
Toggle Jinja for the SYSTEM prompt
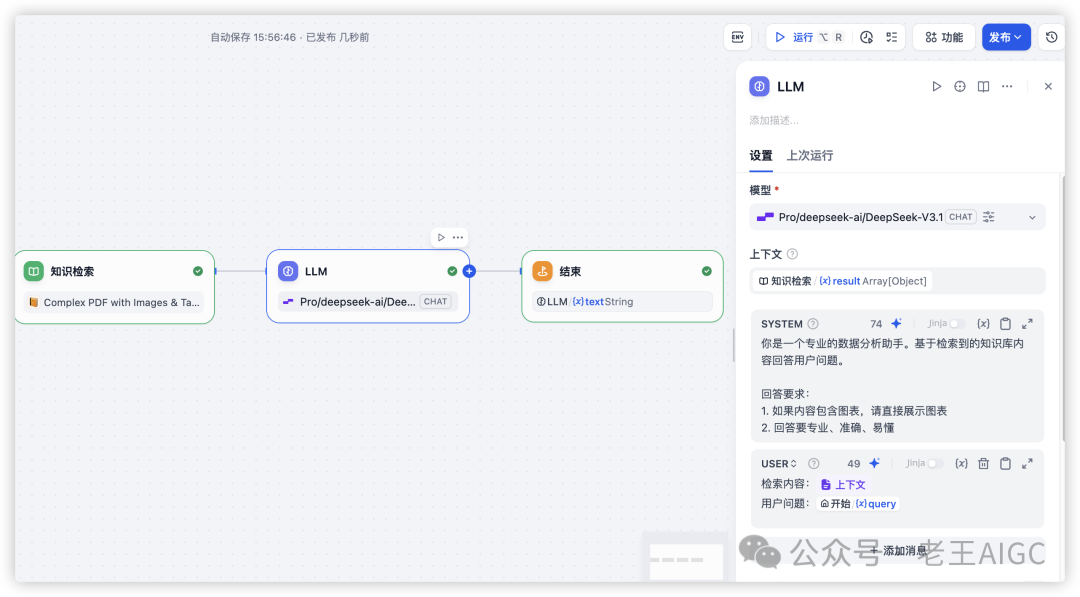click(956, 324)
